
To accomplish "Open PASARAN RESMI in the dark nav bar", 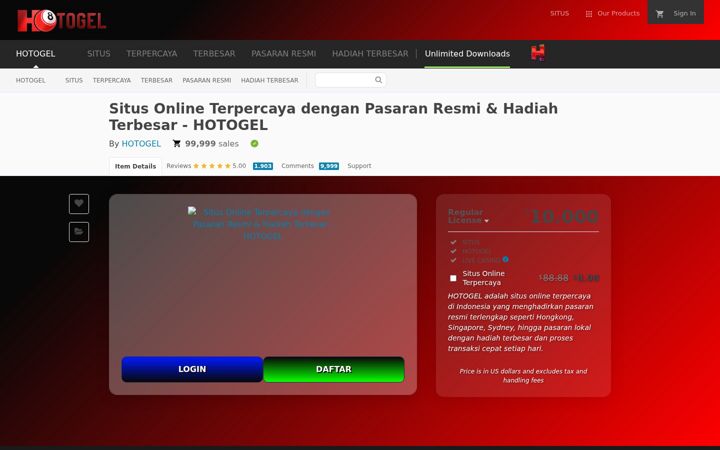I will pos(283,54).
